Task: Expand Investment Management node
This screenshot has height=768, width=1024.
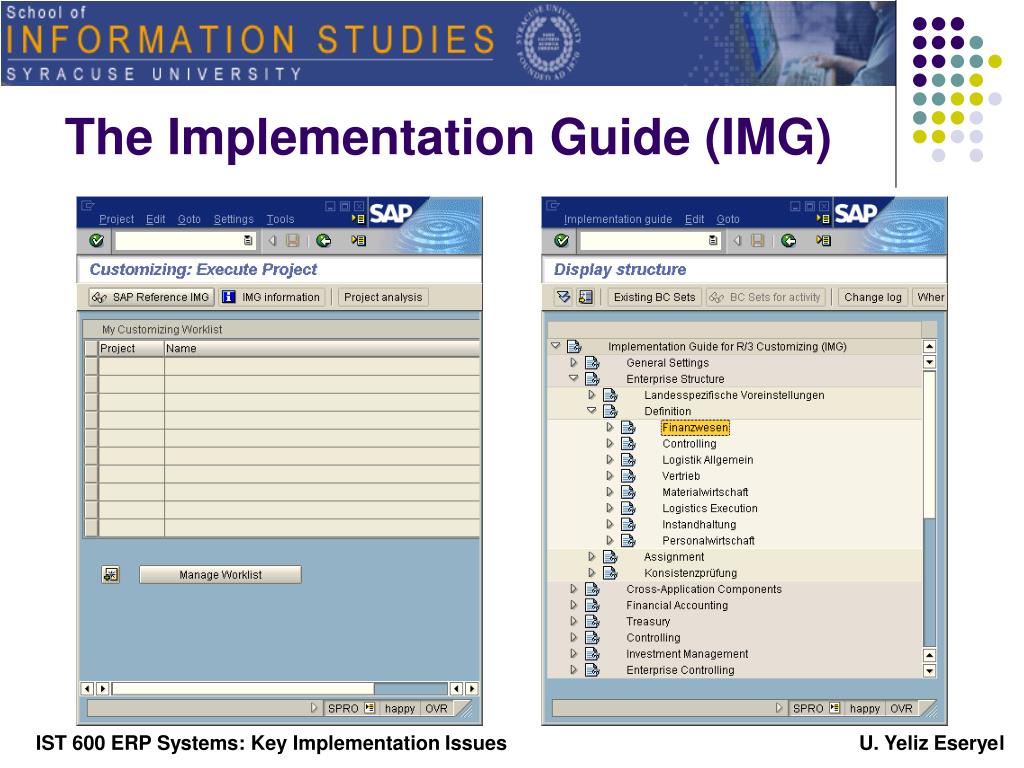Action: click(x=574, y=654)
